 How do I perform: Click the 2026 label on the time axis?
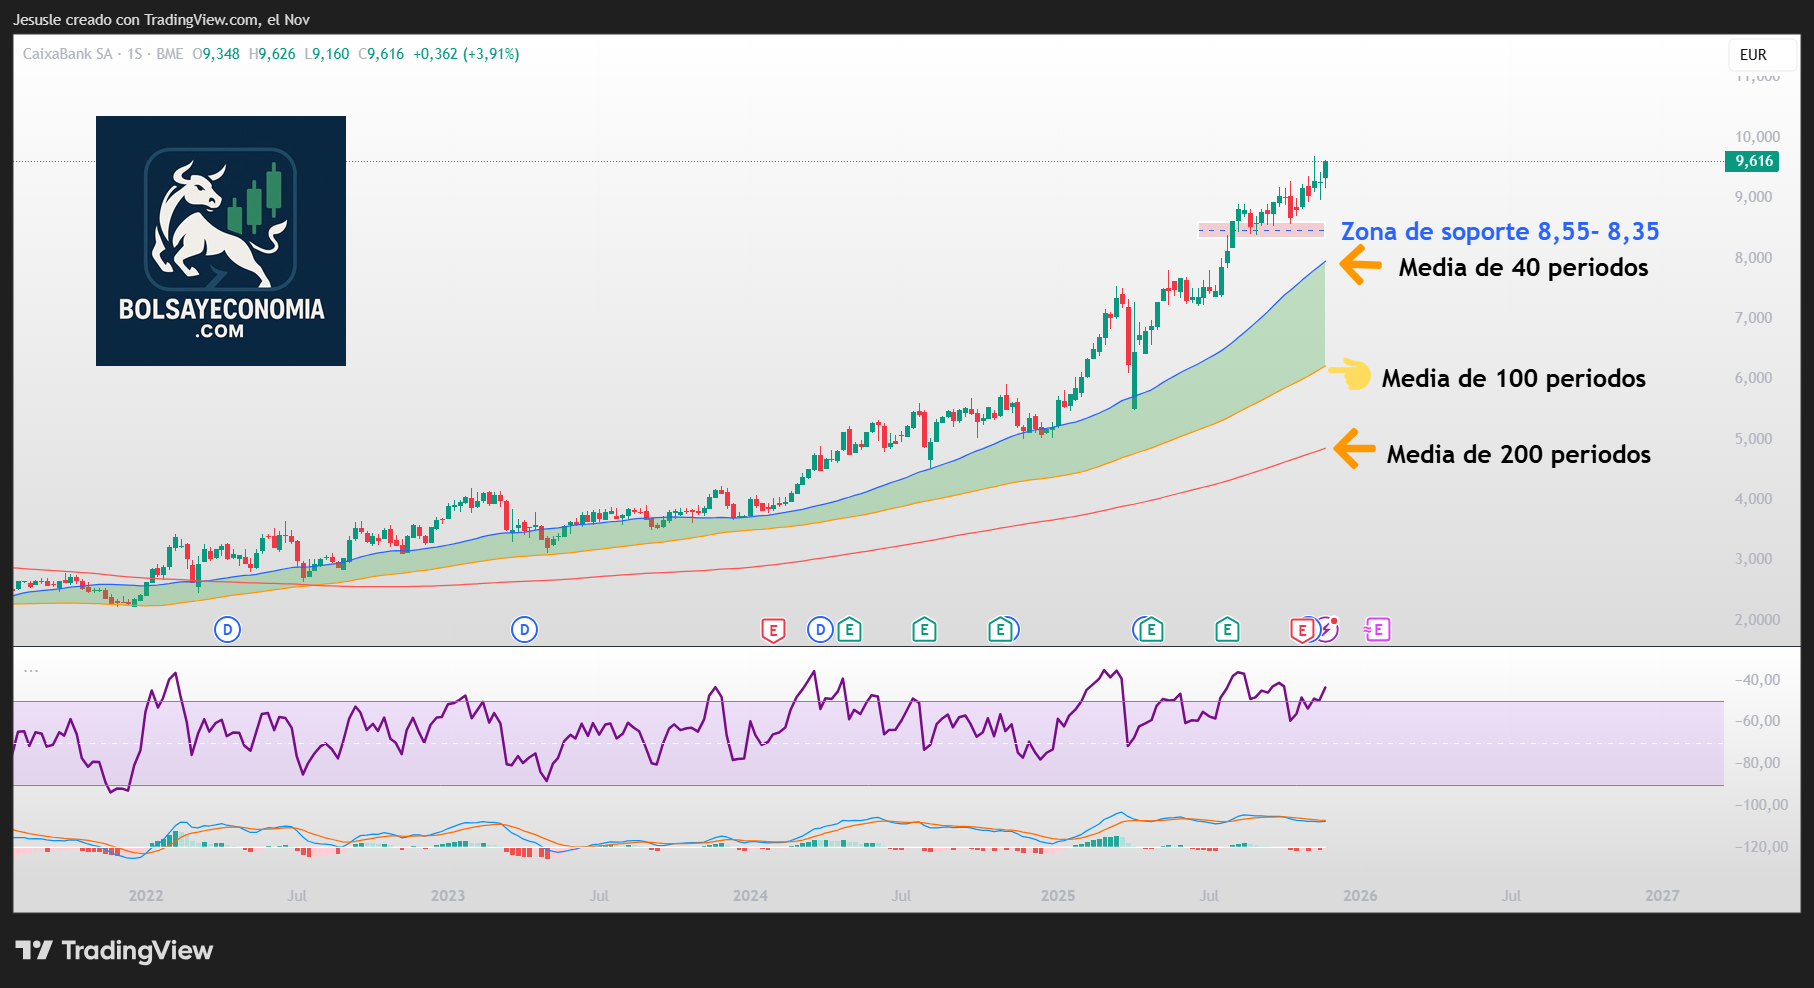[x=1362, y=896]
